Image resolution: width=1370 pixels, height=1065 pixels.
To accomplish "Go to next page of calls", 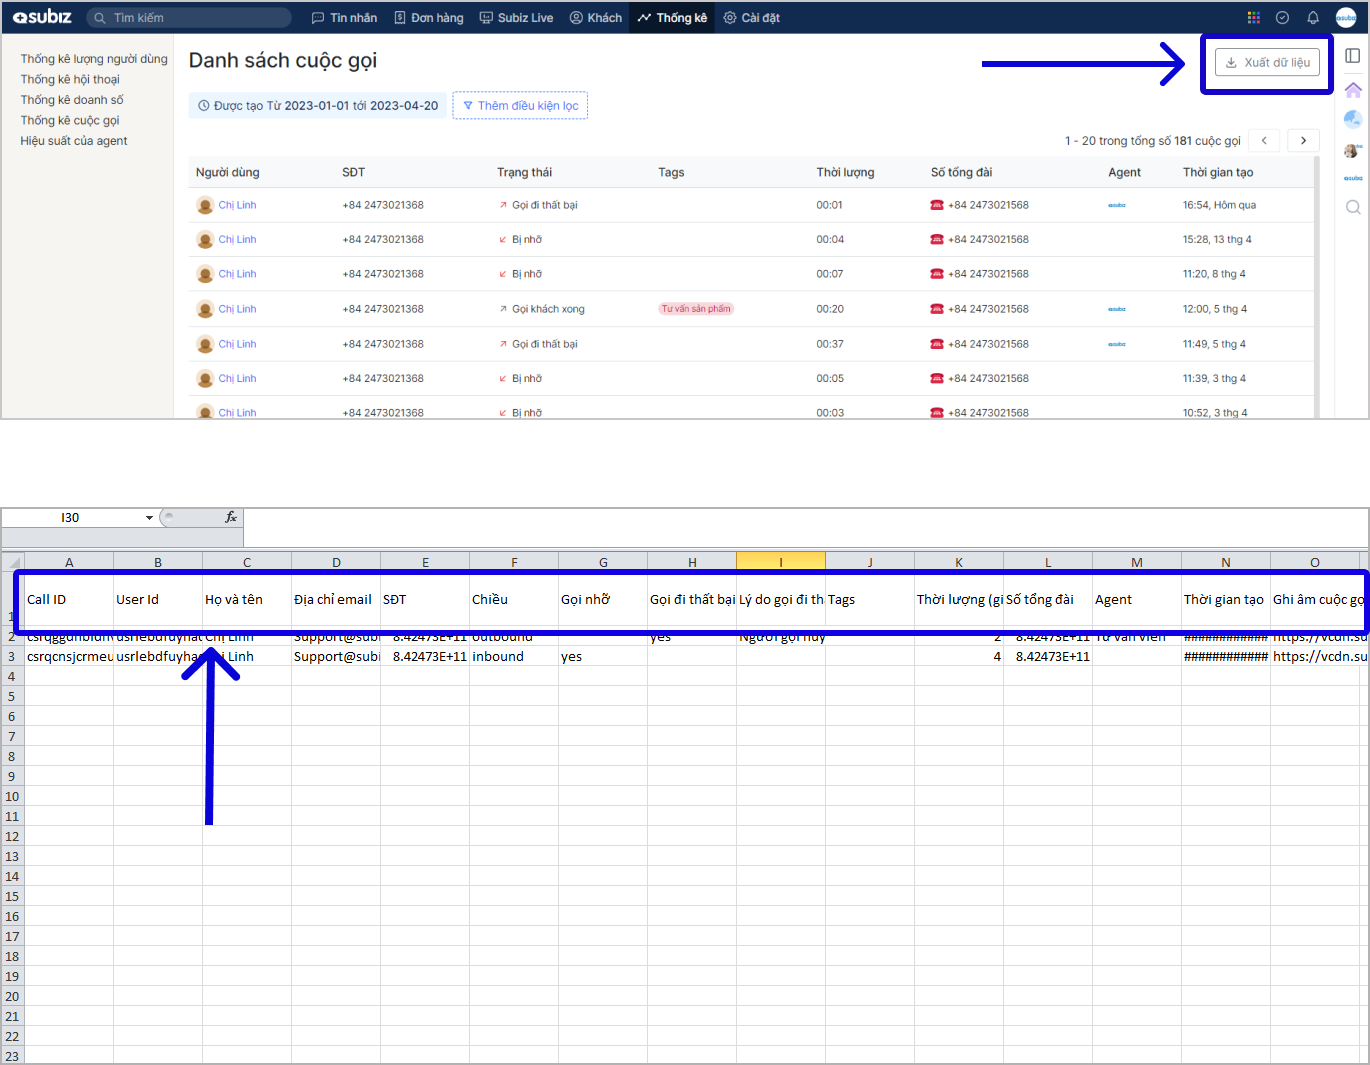I will click(x=1303, y=141).
